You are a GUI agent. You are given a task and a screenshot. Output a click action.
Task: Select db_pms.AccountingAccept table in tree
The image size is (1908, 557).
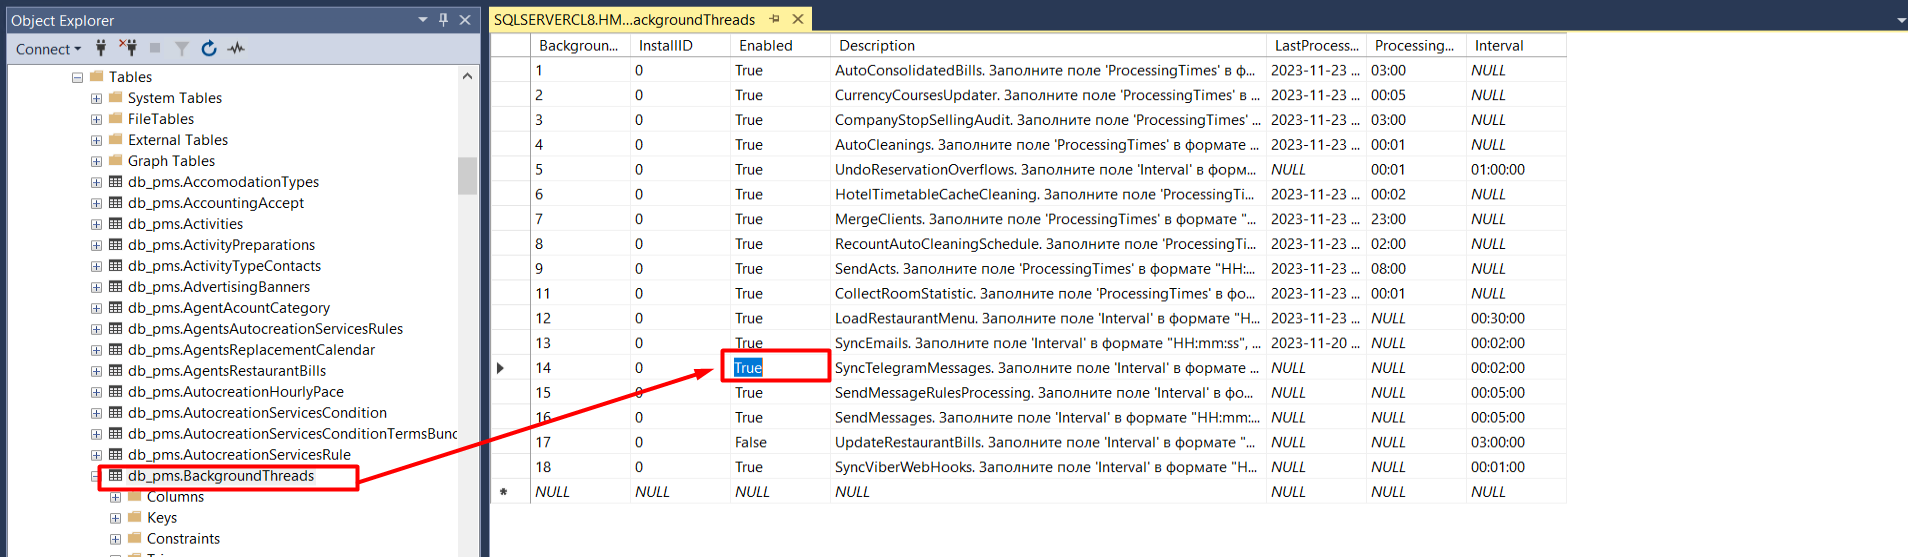[215, 203]
